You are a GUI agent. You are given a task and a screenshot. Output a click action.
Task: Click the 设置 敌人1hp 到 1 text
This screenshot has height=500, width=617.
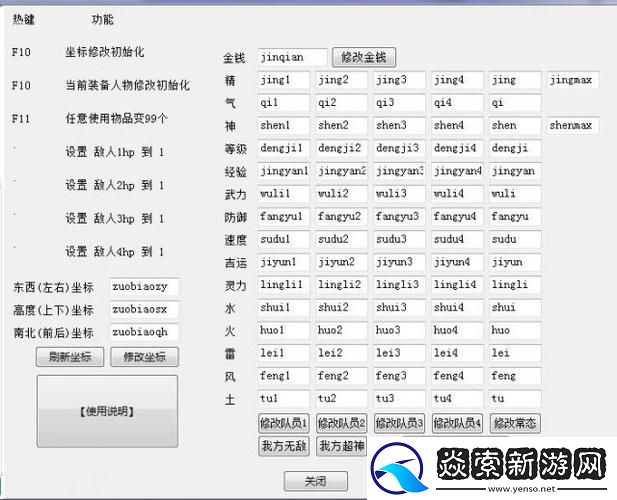coord(115,152)
